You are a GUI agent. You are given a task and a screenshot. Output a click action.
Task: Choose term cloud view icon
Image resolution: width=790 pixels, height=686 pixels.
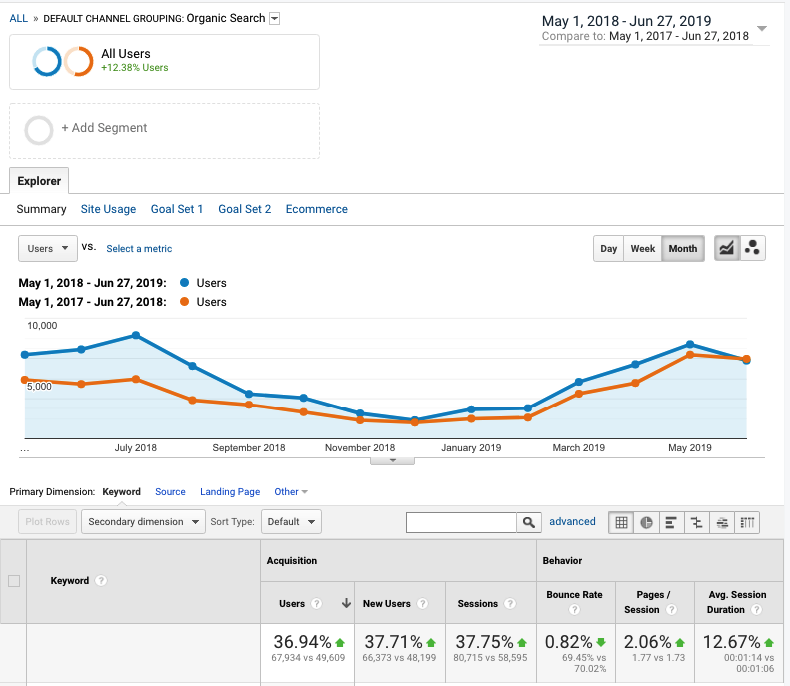(x=722, y=522)
